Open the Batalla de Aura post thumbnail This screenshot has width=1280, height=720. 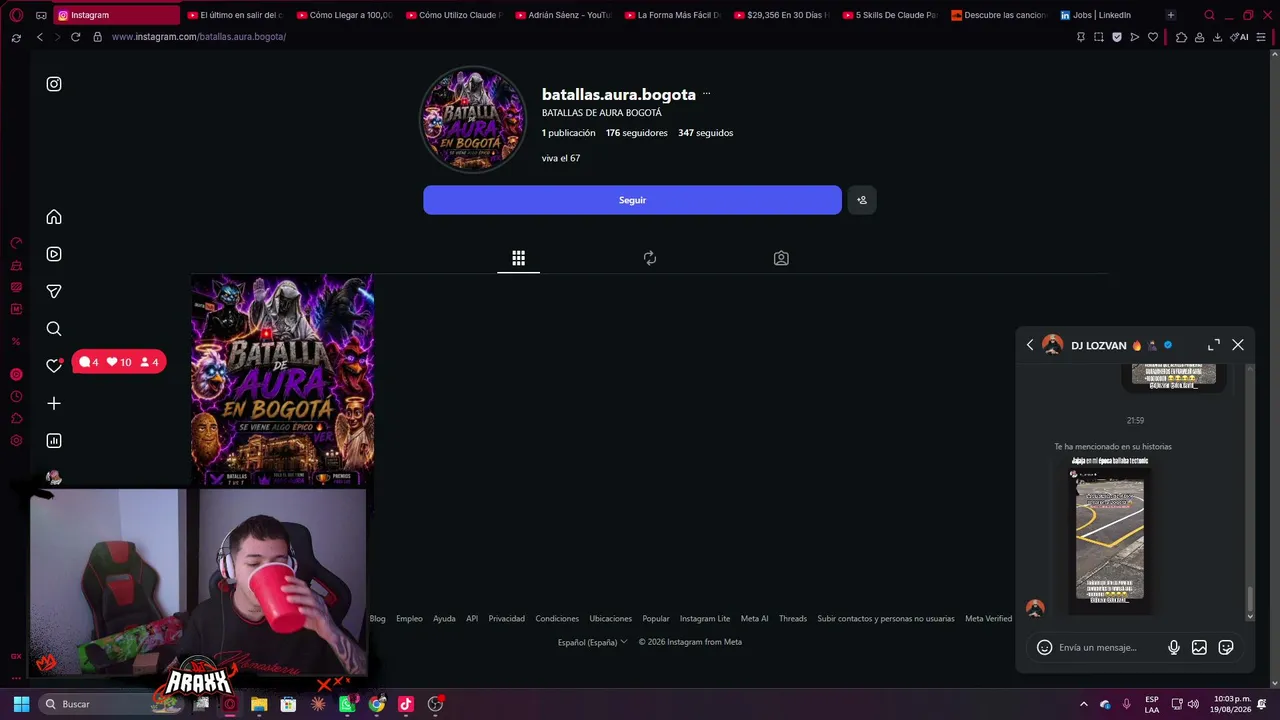pos(283,380)
